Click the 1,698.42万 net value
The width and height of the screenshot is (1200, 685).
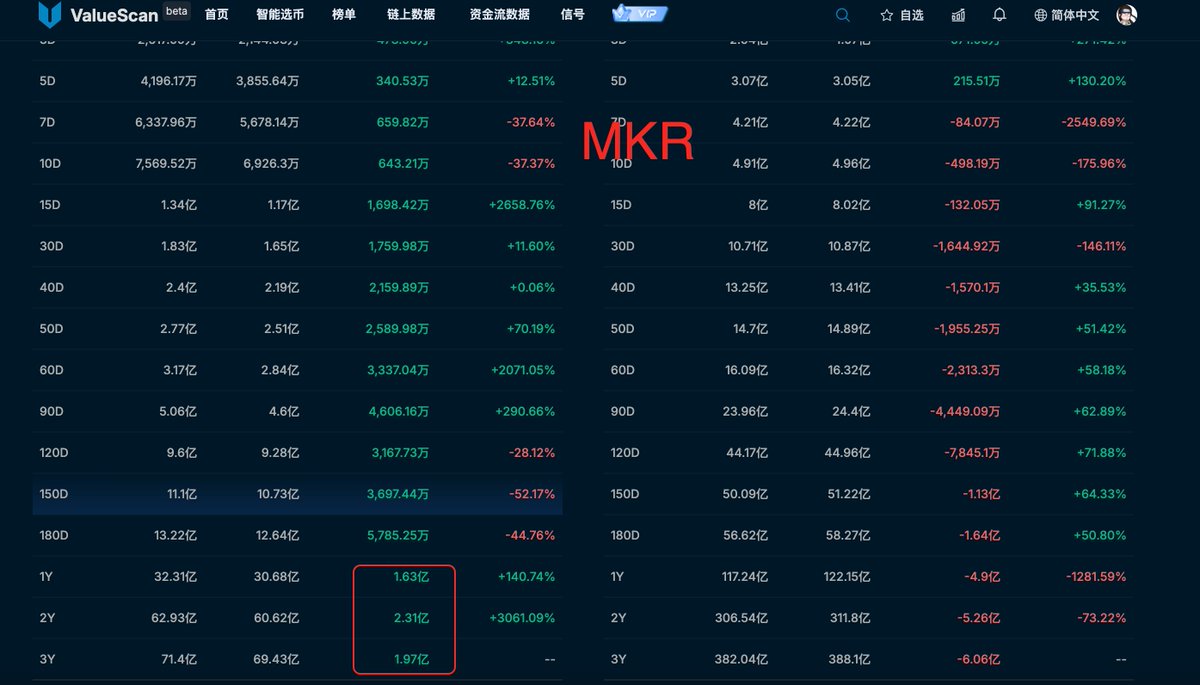(x=399, y=204)
